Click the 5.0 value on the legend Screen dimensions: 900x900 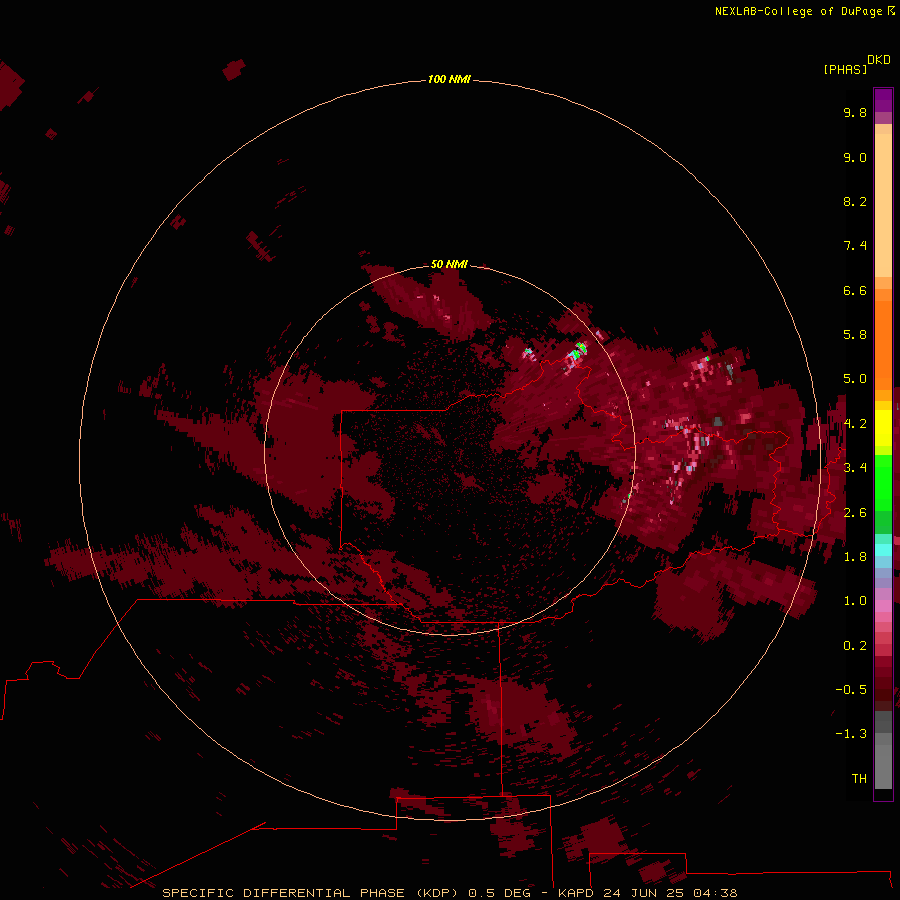coord(855,379)
